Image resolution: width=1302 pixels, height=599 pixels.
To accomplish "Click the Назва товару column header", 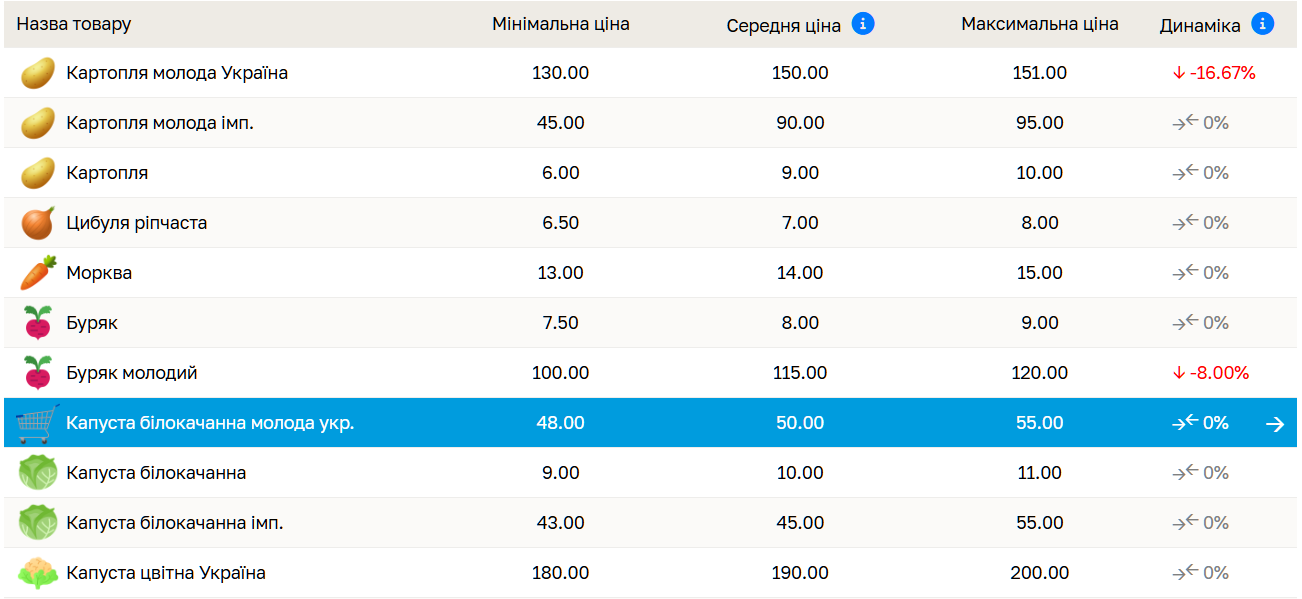I will pos(74,24).
